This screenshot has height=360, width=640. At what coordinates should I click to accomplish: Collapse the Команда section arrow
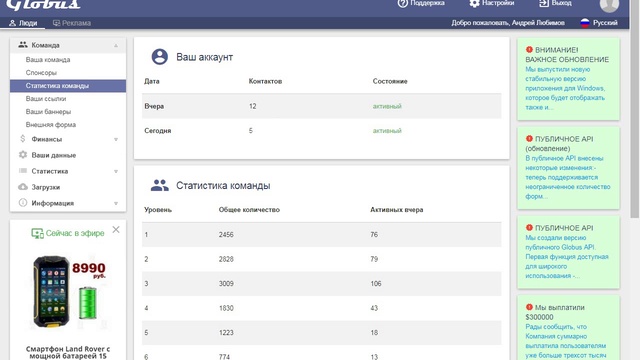tap(116, 45)
